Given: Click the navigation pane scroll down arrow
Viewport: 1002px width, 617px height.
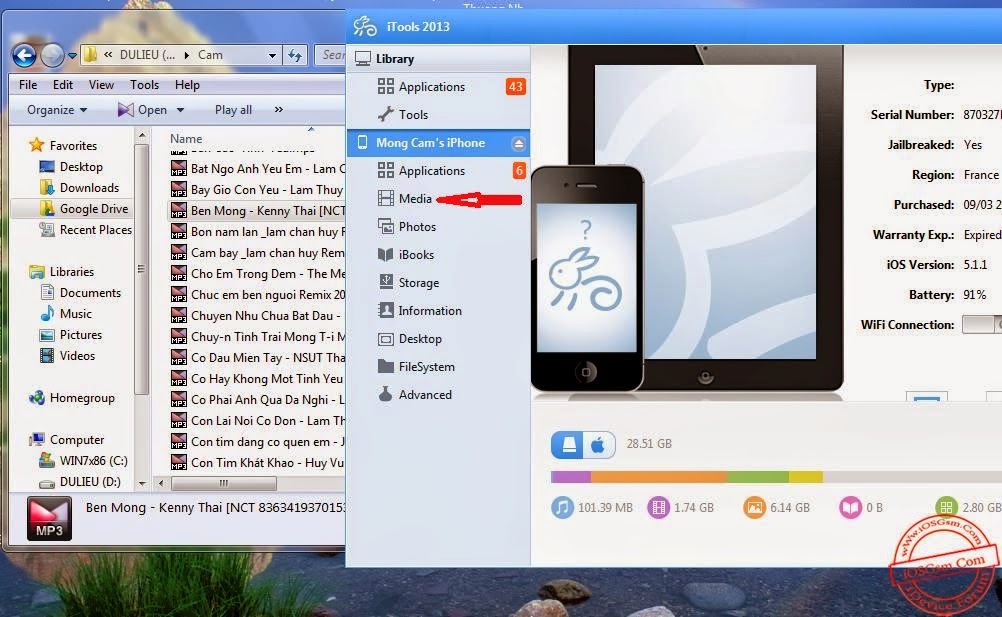Looking at the screenshot, I should coord(142,484).
